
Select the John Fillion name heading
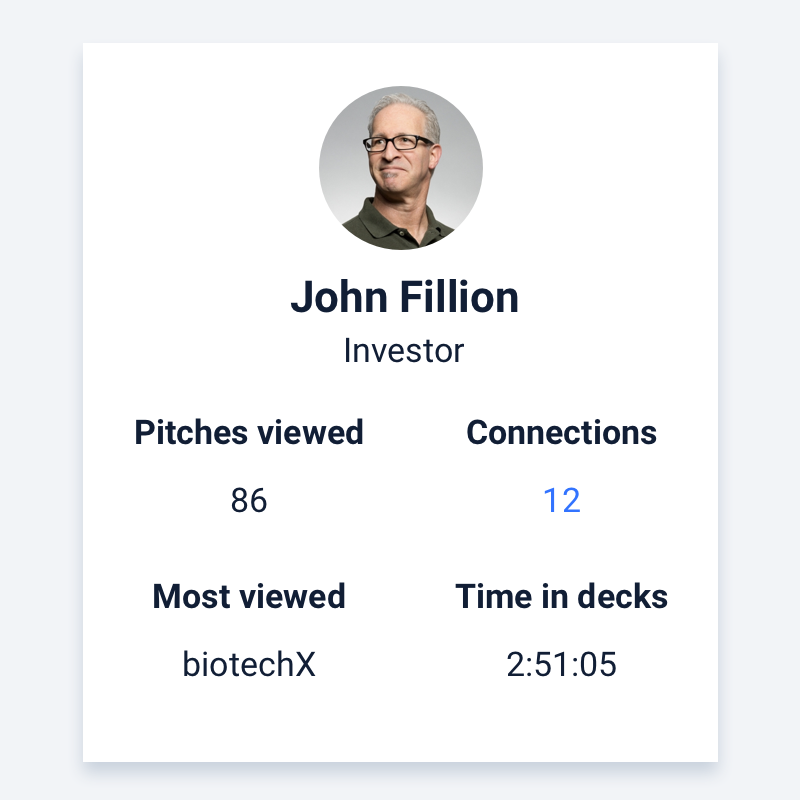coord(405,297)
